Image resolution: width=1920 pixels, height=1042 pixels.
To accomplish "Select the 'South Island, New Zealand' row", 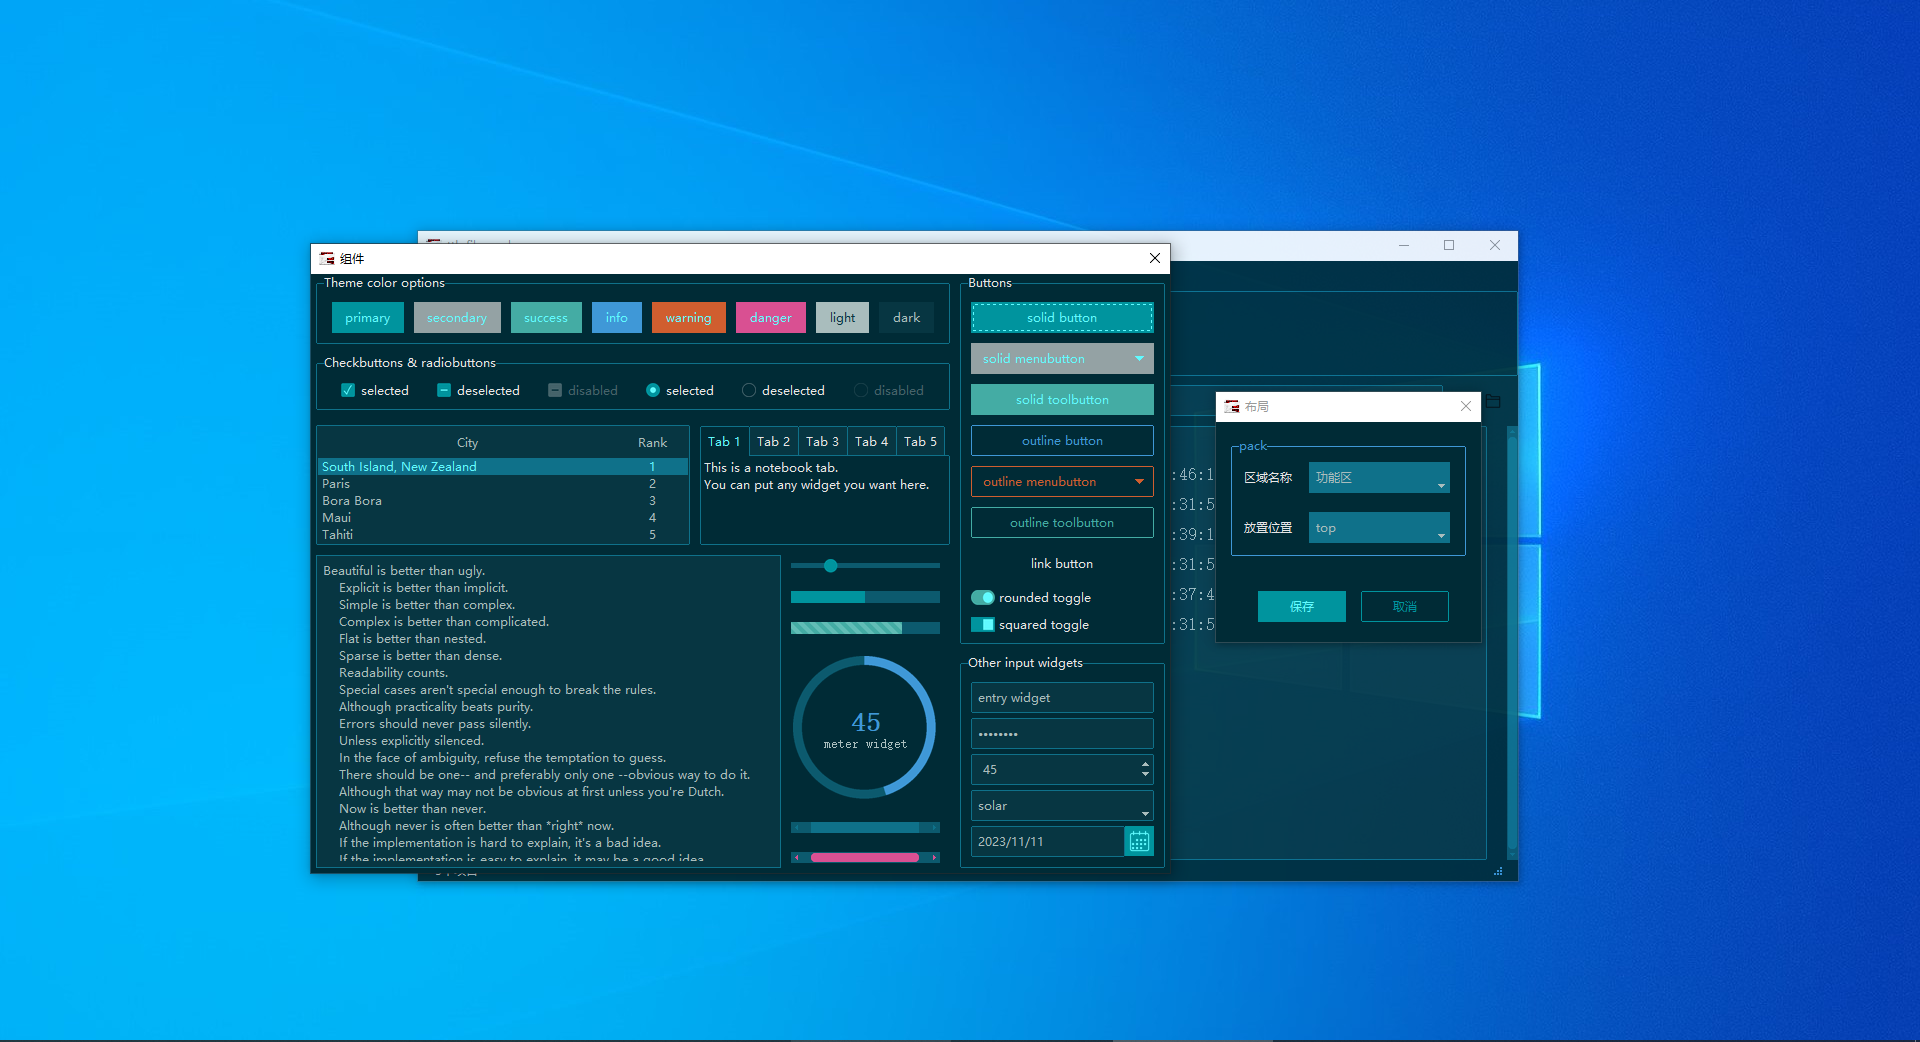I will tap(503, 467).
